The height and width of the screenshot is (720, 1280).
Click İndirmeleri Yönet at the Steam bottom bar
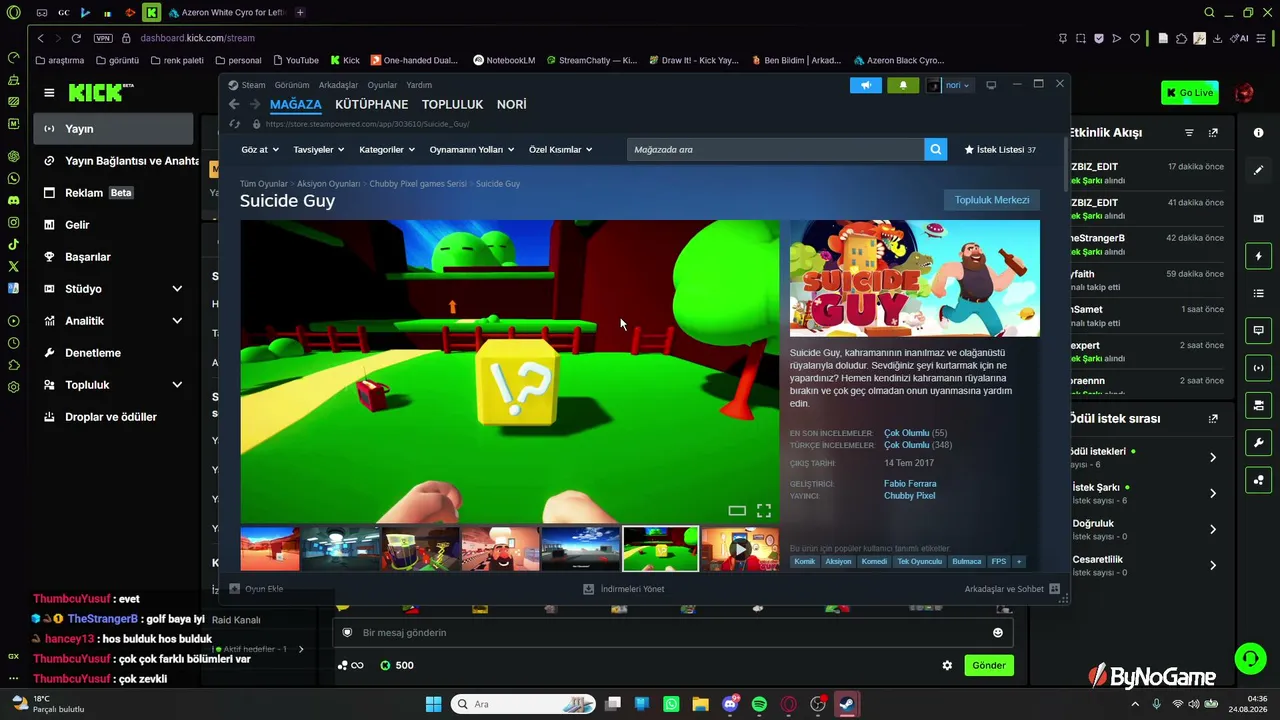coord(624,589)
